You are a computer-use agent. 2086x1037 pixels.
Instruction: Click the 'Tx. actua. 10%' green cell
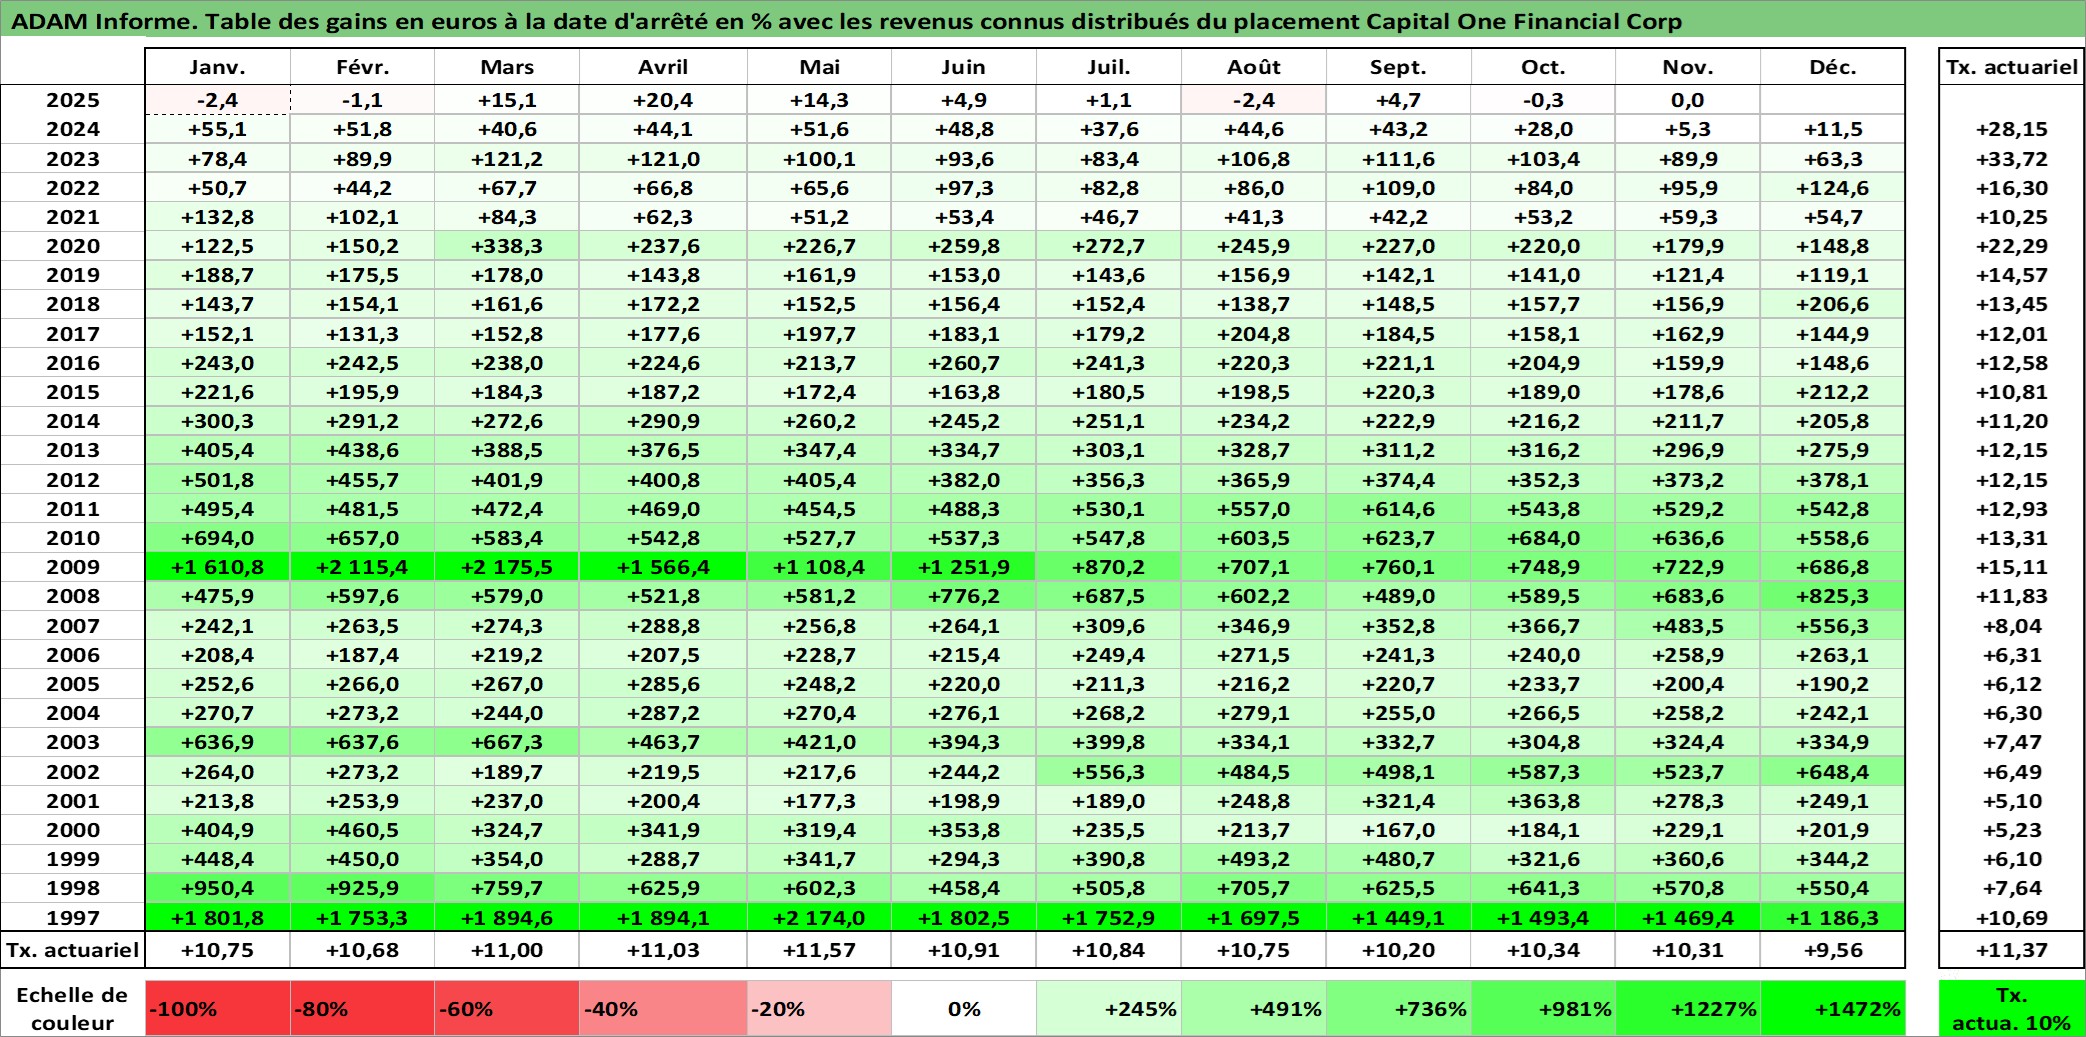2011,1008
